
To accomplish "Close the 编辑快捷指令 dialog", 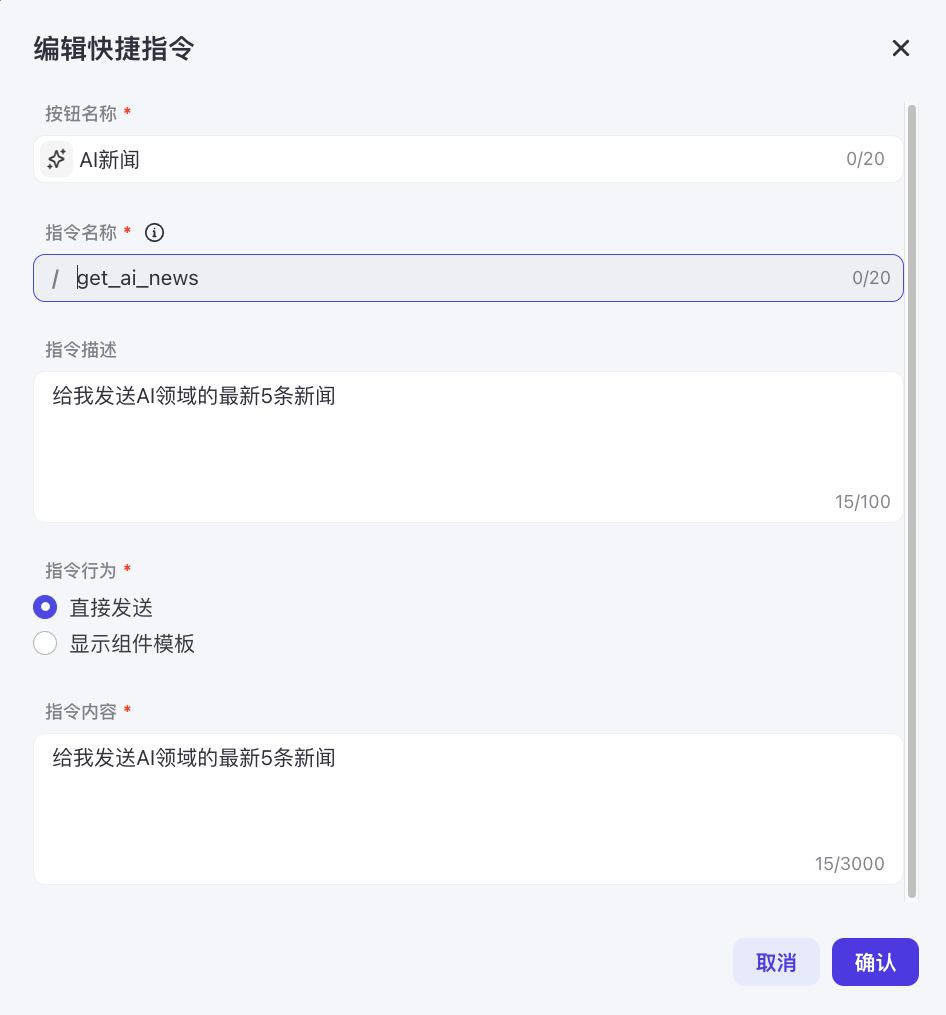I will tap(901, 48).
